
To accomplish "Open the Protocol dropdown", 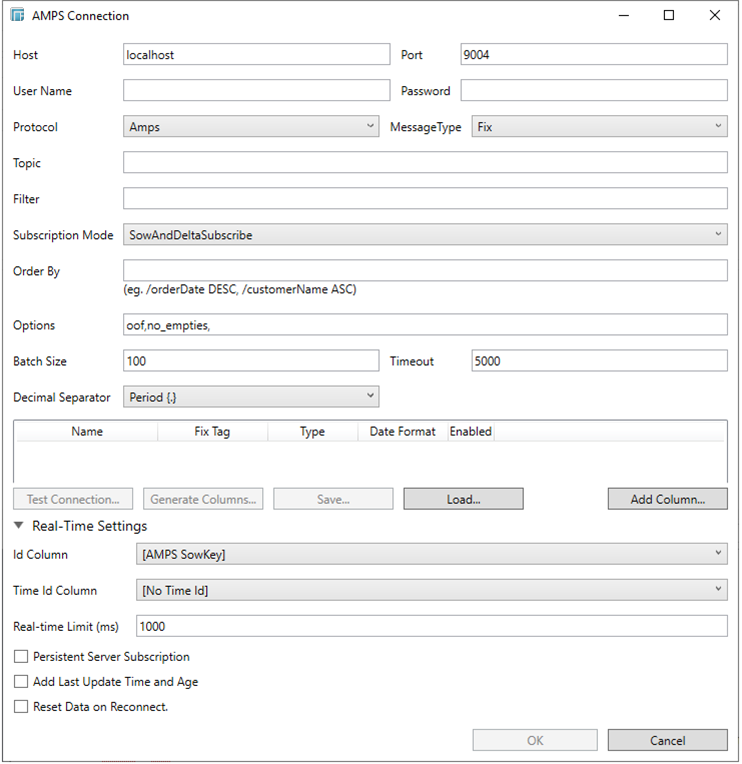I will click(x=250, y=127).
